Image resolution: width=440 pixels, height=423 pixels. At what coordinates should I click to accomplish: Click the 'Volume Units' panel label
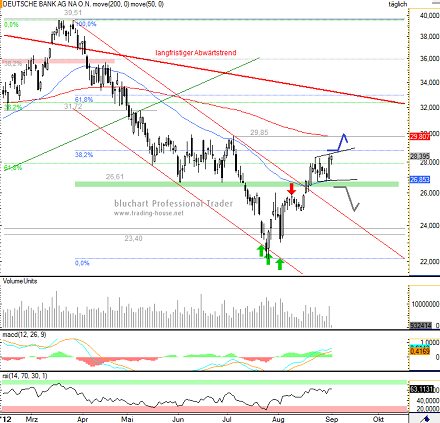(20, 281)
